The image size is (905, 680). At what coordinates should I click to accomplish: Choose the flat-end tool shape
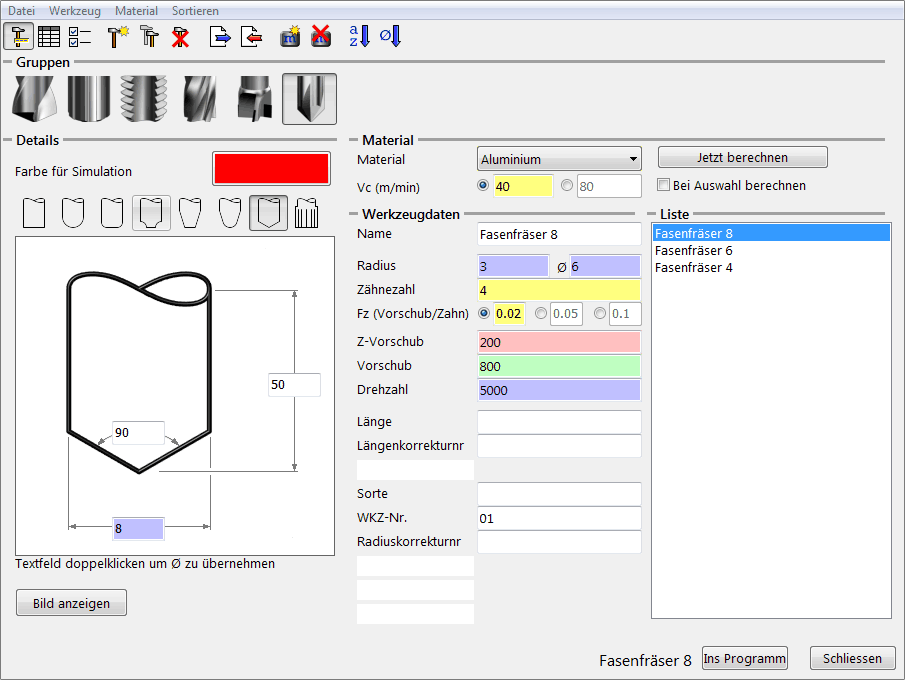point(34,213)
